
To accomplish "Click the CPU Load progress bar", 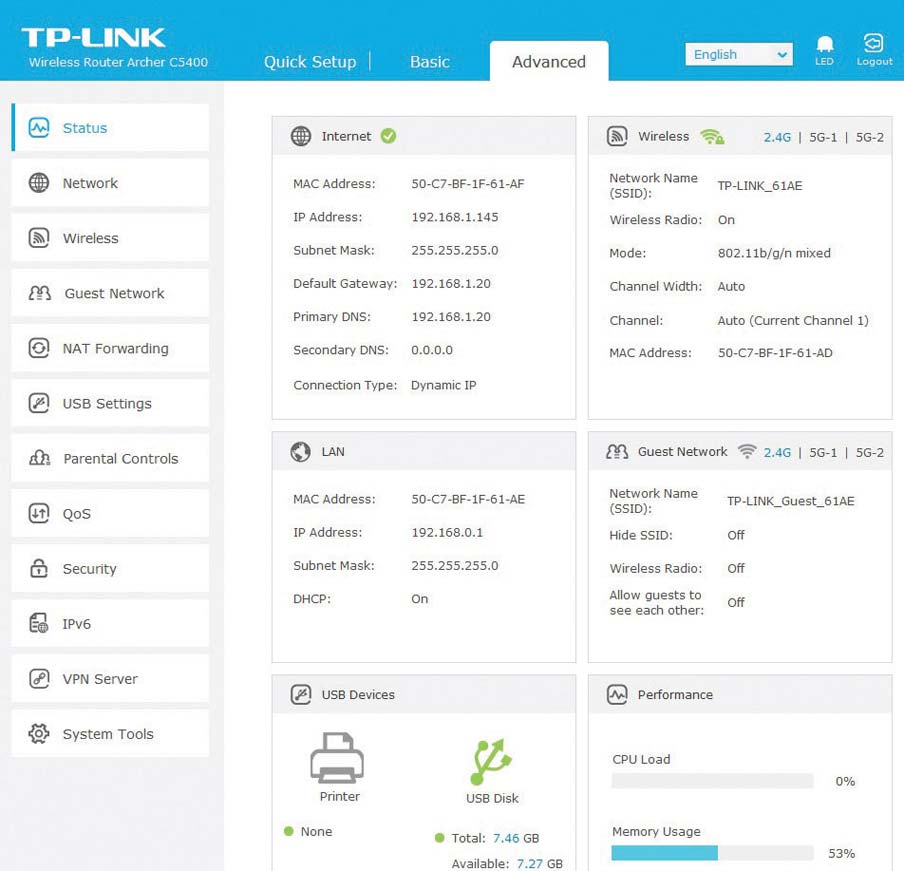I will point(712,781).
